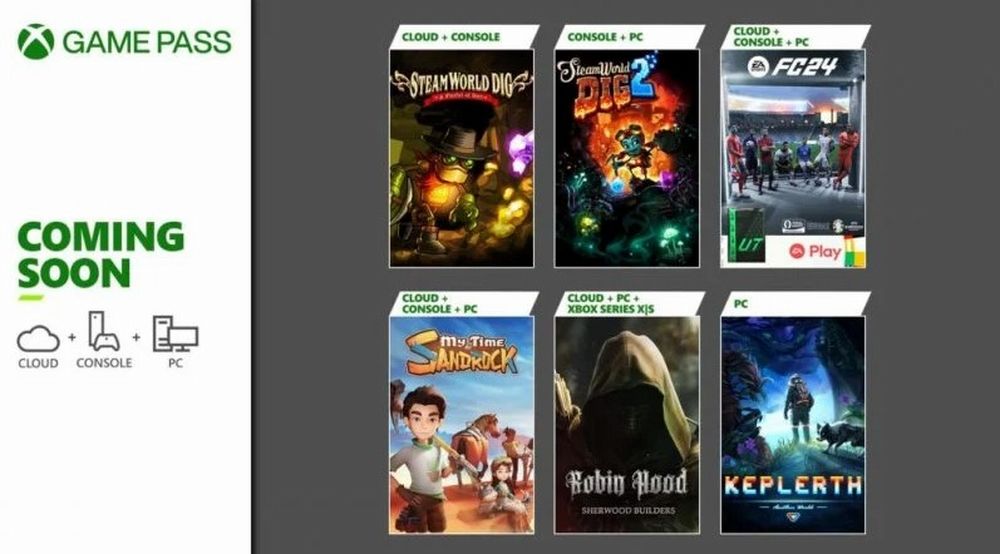Select the PC monitor platform icon

tap(175, 333)
